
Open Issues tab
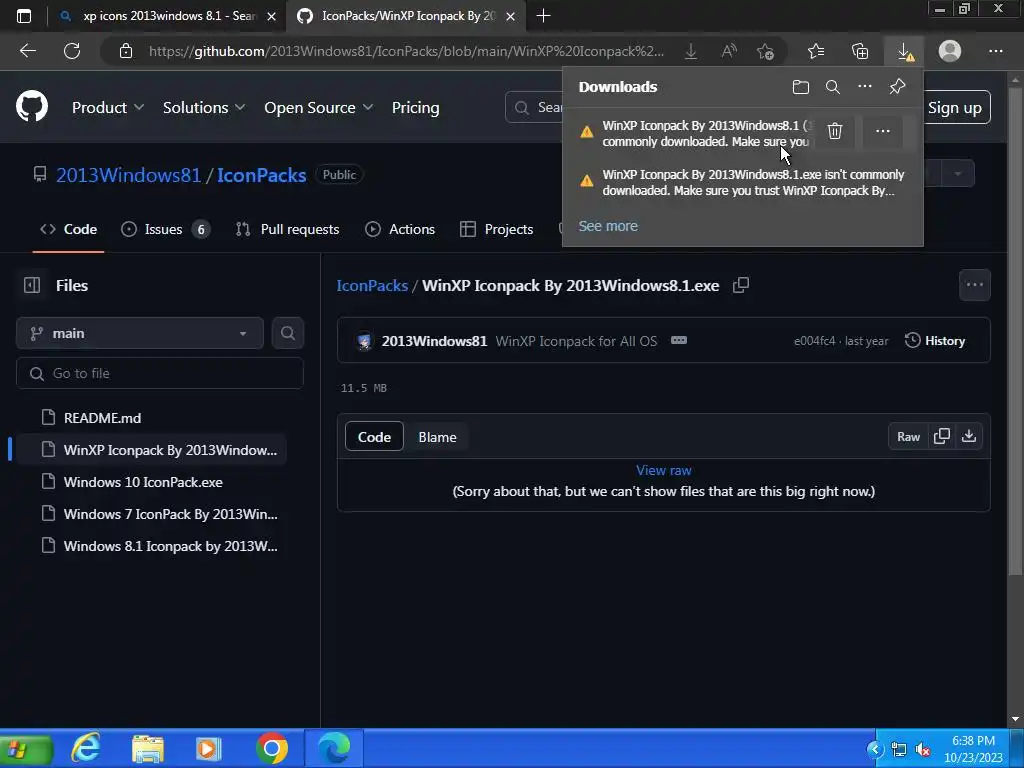pyautogui.click(x=165, y=229)
